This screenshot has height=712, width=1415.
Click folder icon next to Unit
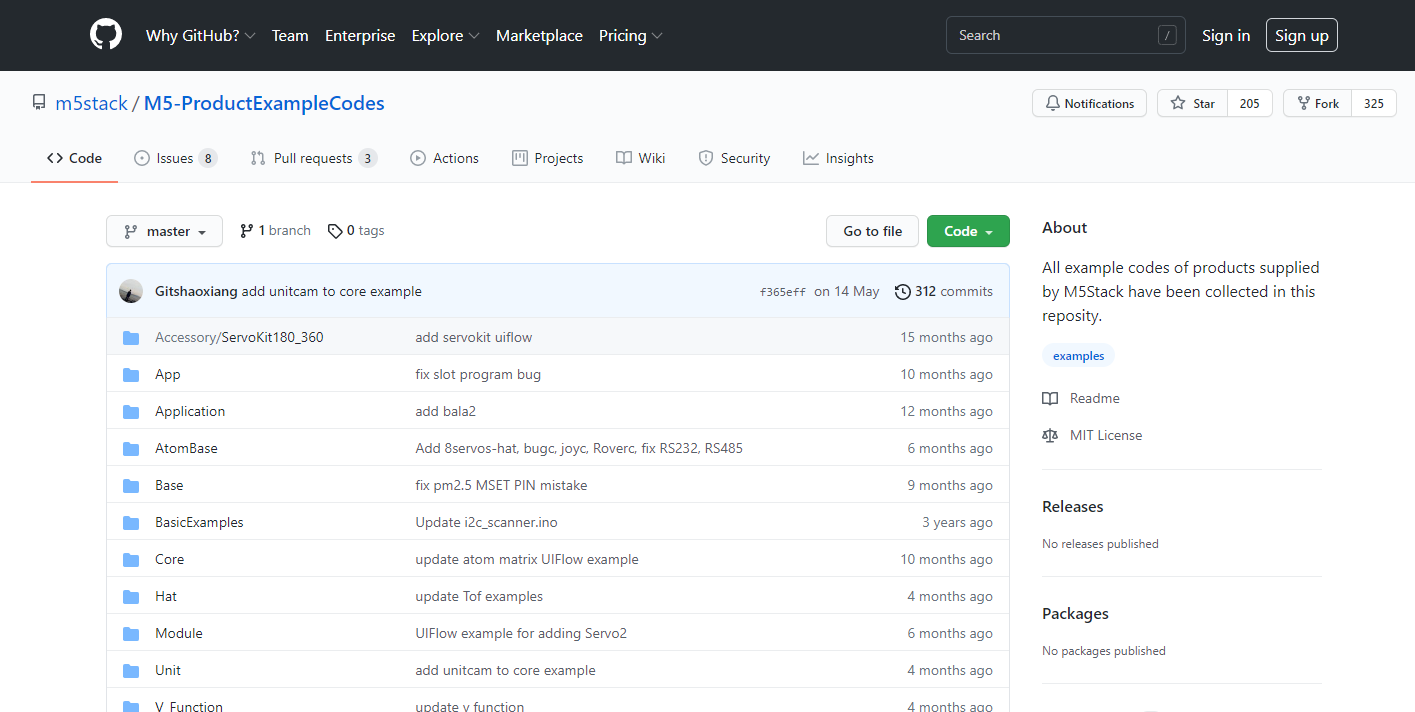tap(131, 670)
